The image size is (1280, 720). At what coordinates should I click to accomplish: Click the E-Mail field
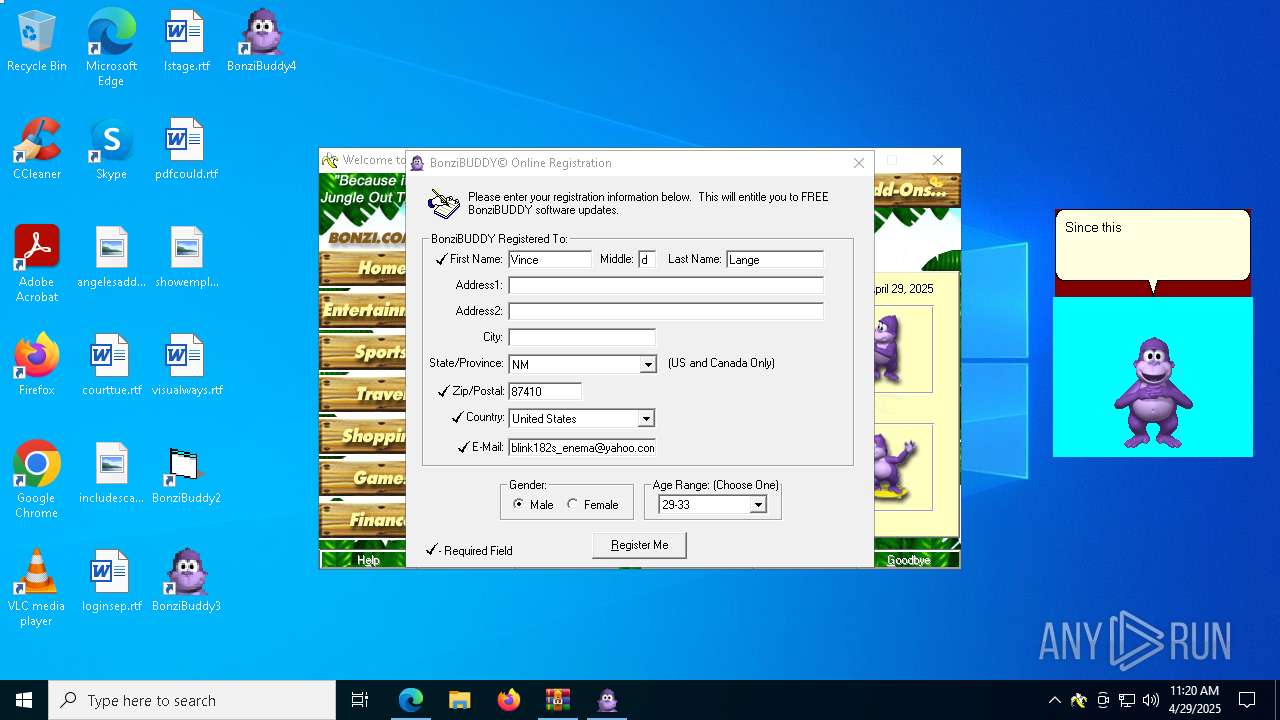(582, 447)
